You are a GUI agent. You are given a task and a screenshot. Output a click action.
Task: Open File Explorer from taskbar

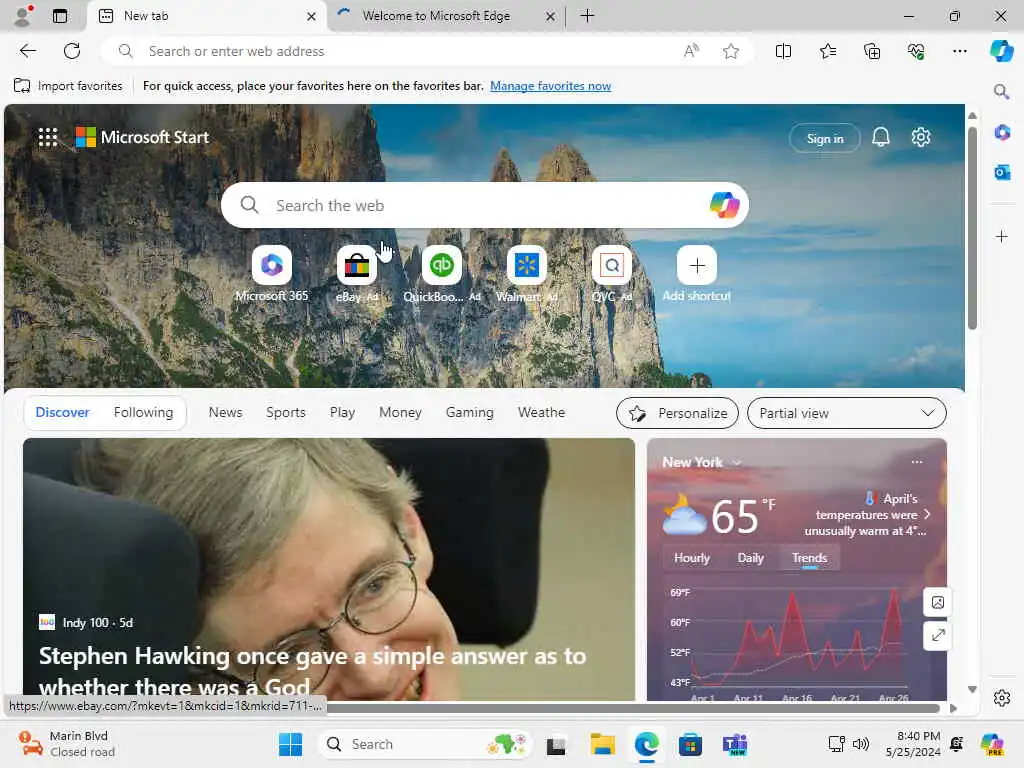pos(602,744)
